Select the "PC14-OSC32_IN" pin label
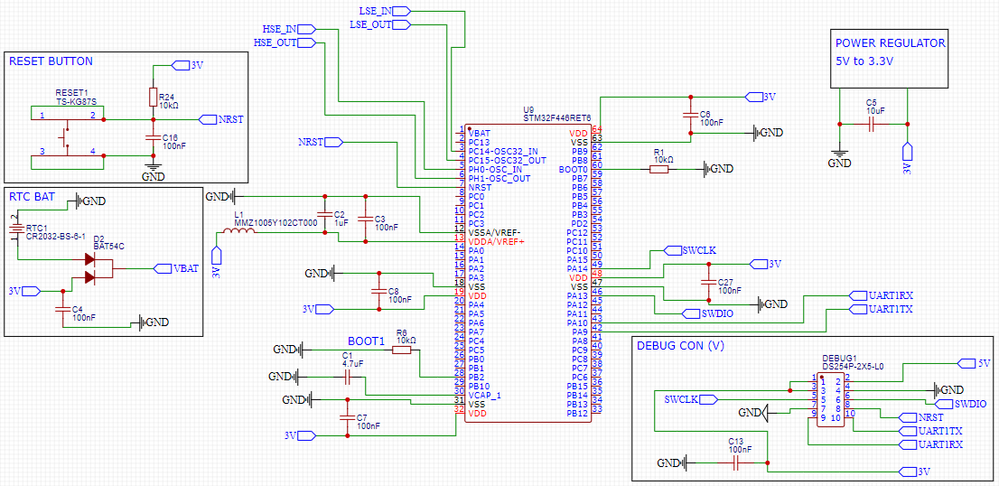This screenshot has height=486, width=999. tap(503, 152)
